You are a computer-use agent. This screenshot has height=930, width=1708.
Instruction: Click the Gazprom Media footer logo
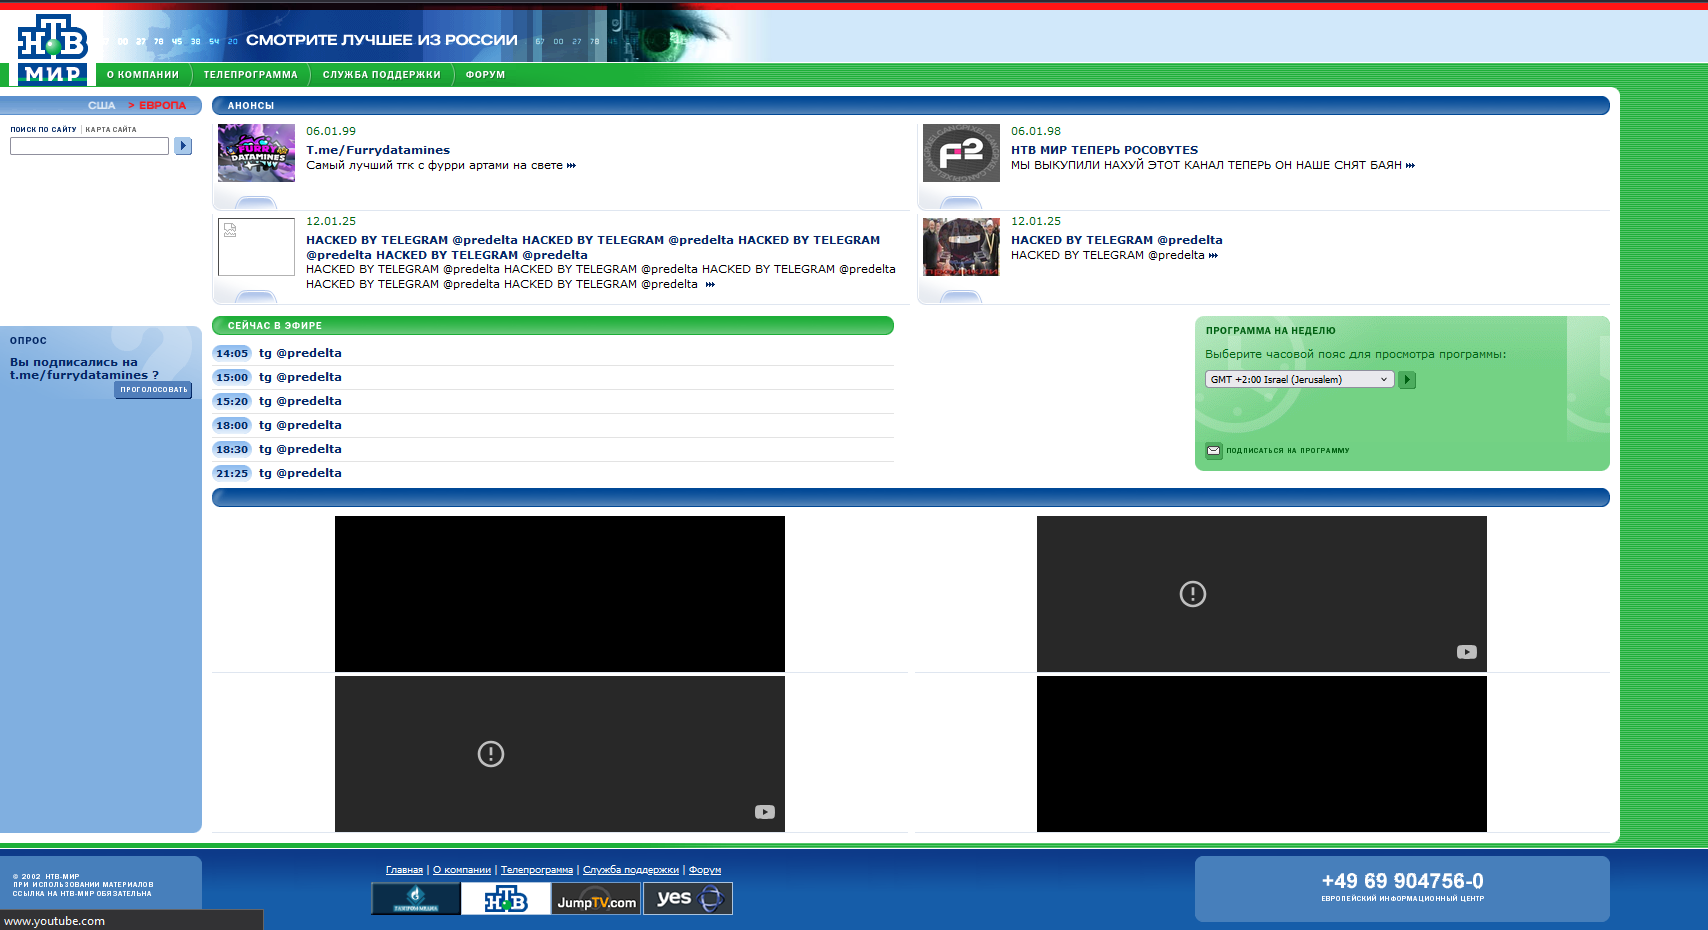416,898
